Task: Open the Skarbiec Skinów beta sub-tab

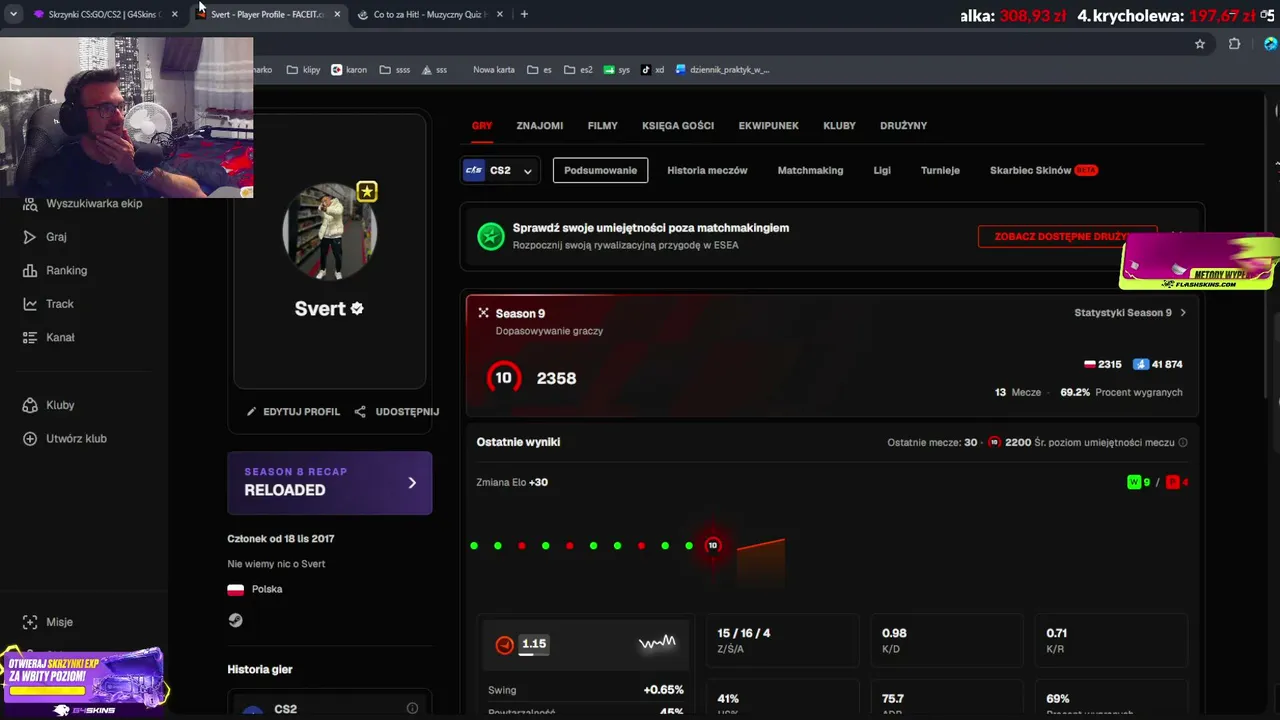Action: [1044, 171]
